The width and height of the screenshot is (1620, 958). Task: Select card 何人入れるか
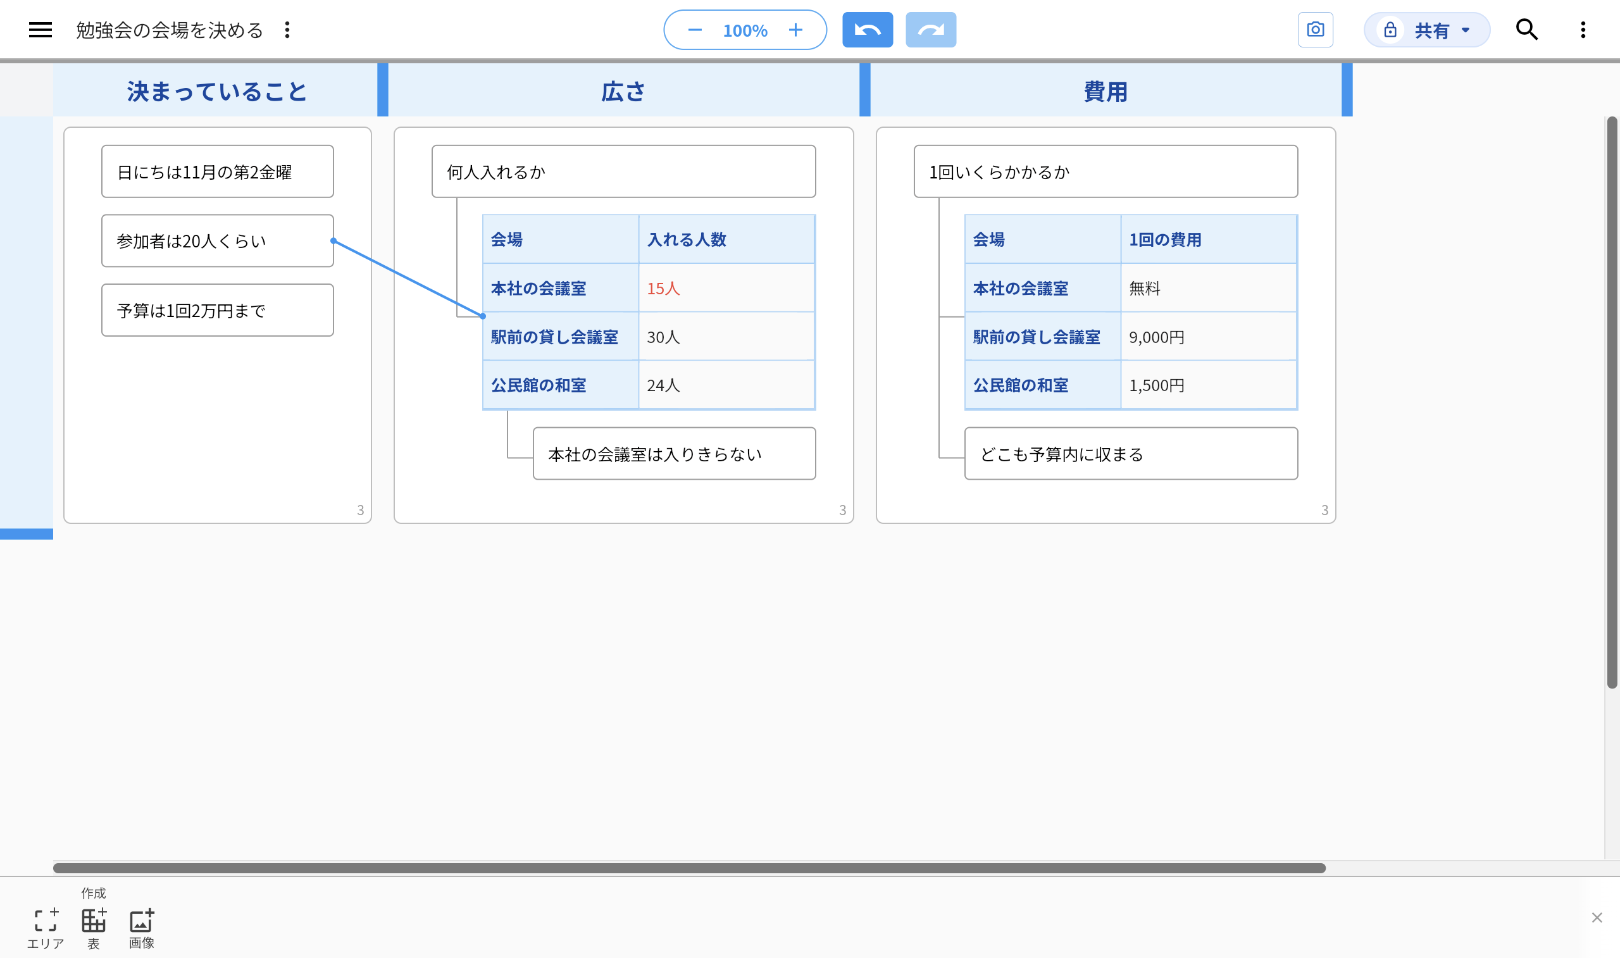point(624,172)
